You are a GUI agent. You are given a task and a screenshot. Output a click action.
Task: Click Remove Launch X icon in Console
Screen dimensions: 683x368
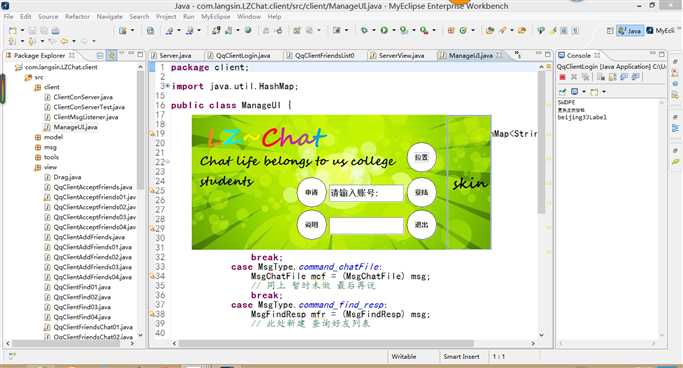pos(574,77)
